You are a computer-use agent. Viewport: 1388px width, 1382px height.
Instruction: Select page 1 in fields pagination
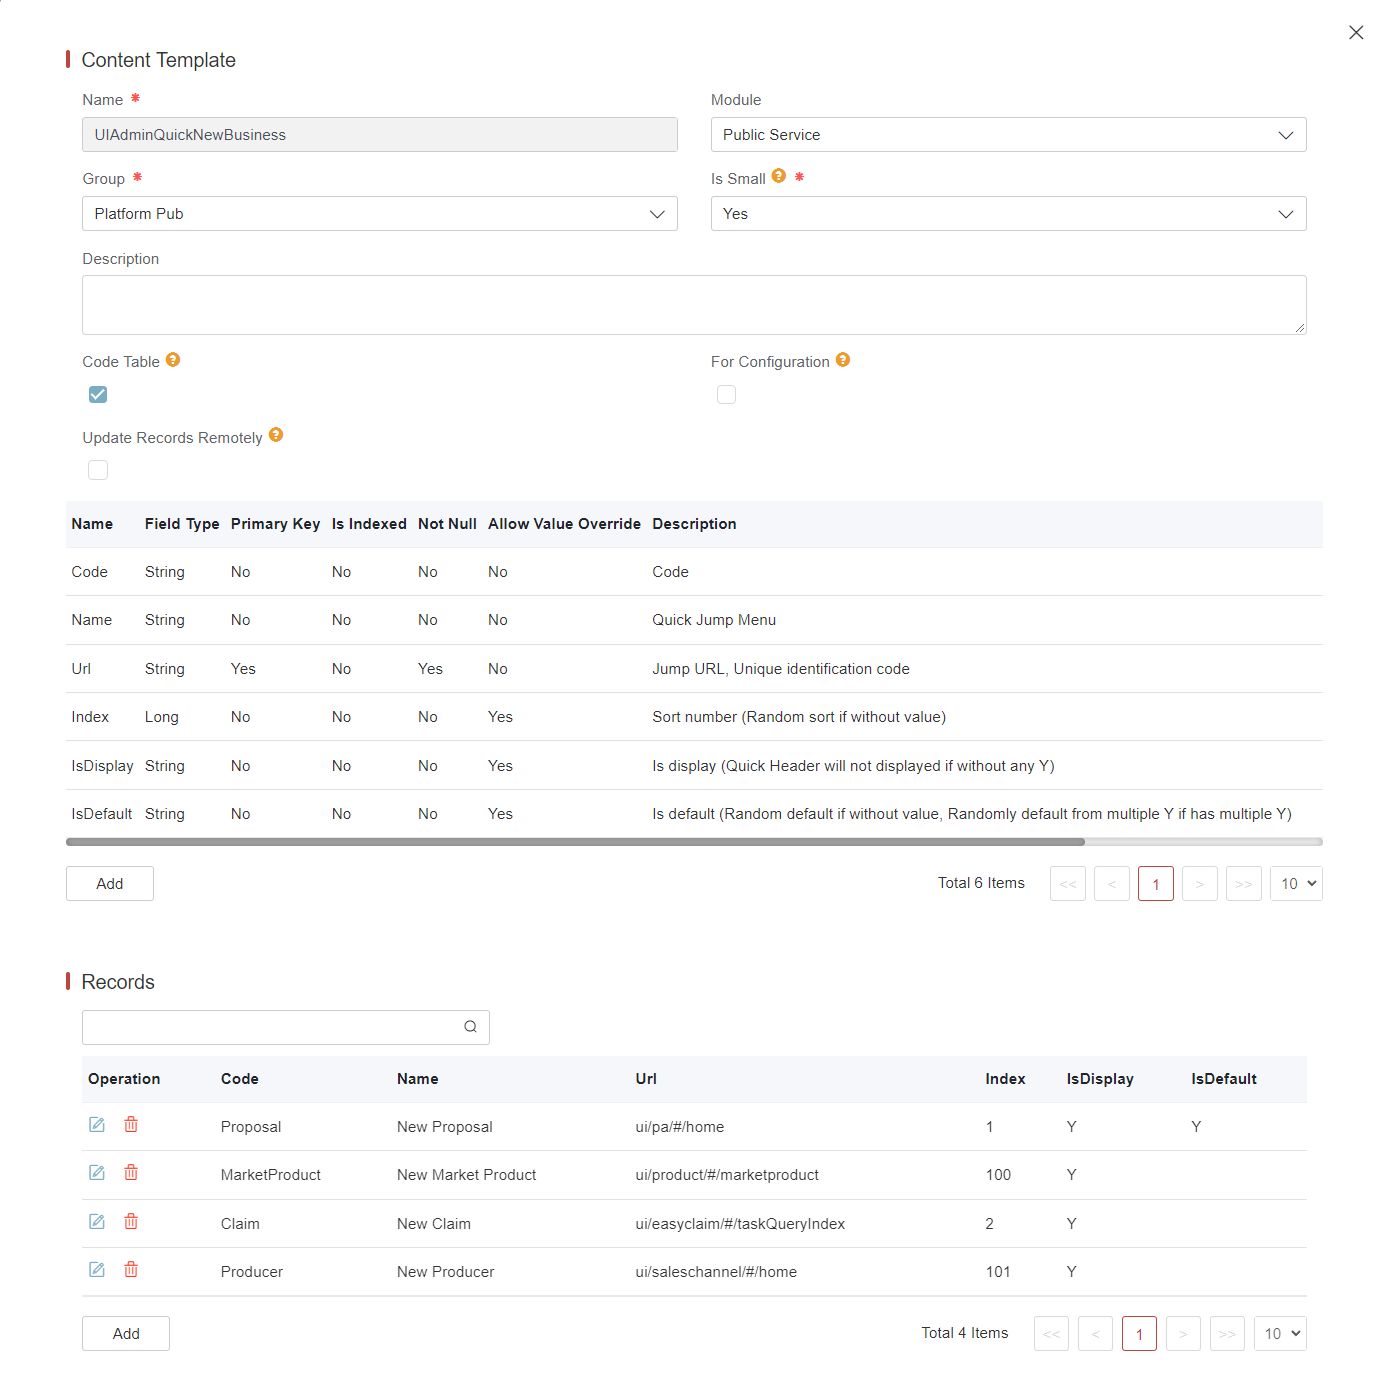1155,884
